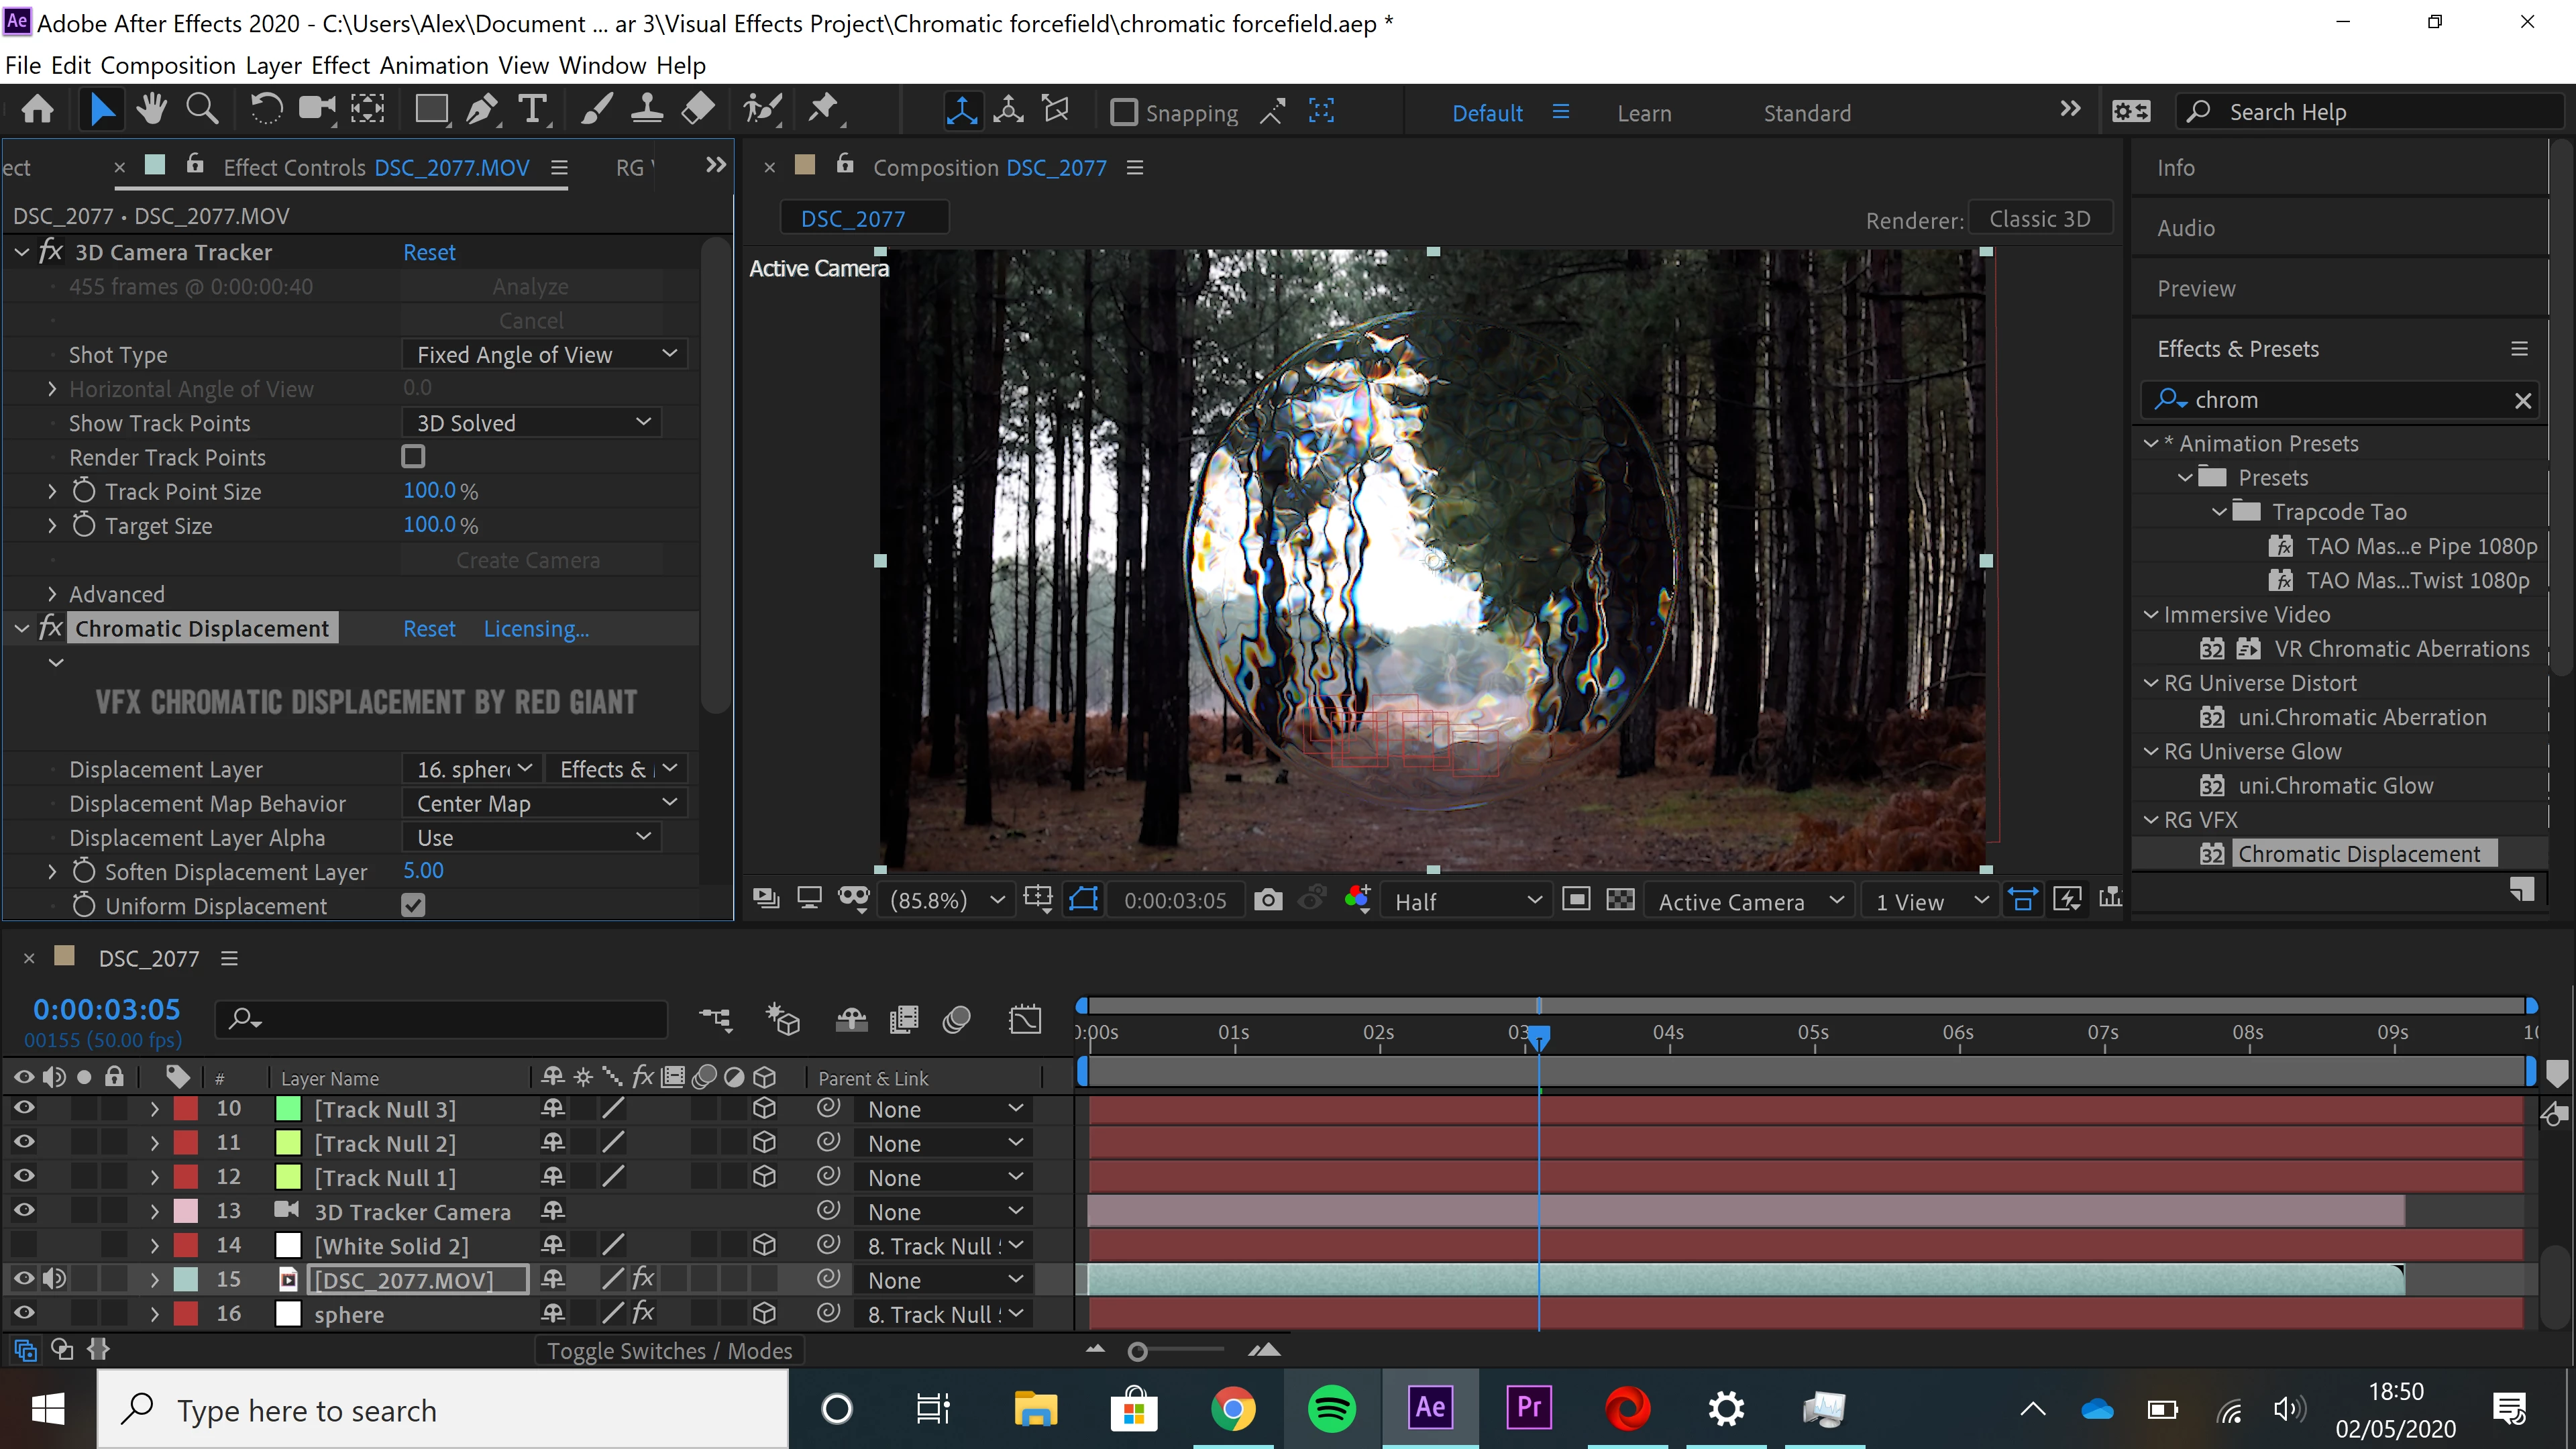Uncheck the Uniform Displacement checkbox
The image size is (2576, 1449).
(x=413, y=906)
